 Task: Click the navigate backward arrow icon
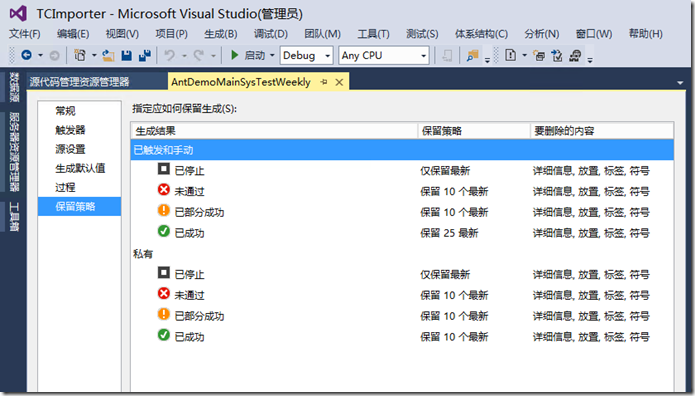coord(27,55)
